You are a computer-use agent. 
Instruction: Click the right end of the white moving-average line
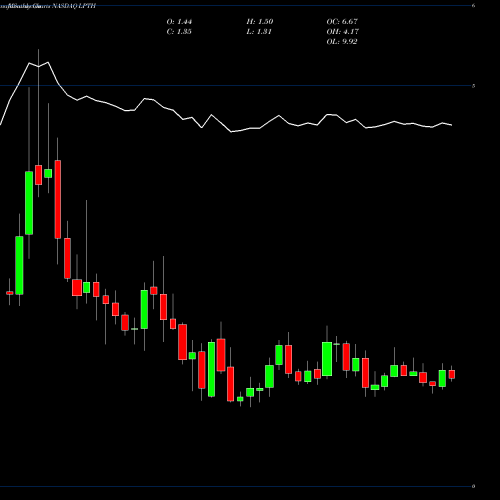coord(451,125)
